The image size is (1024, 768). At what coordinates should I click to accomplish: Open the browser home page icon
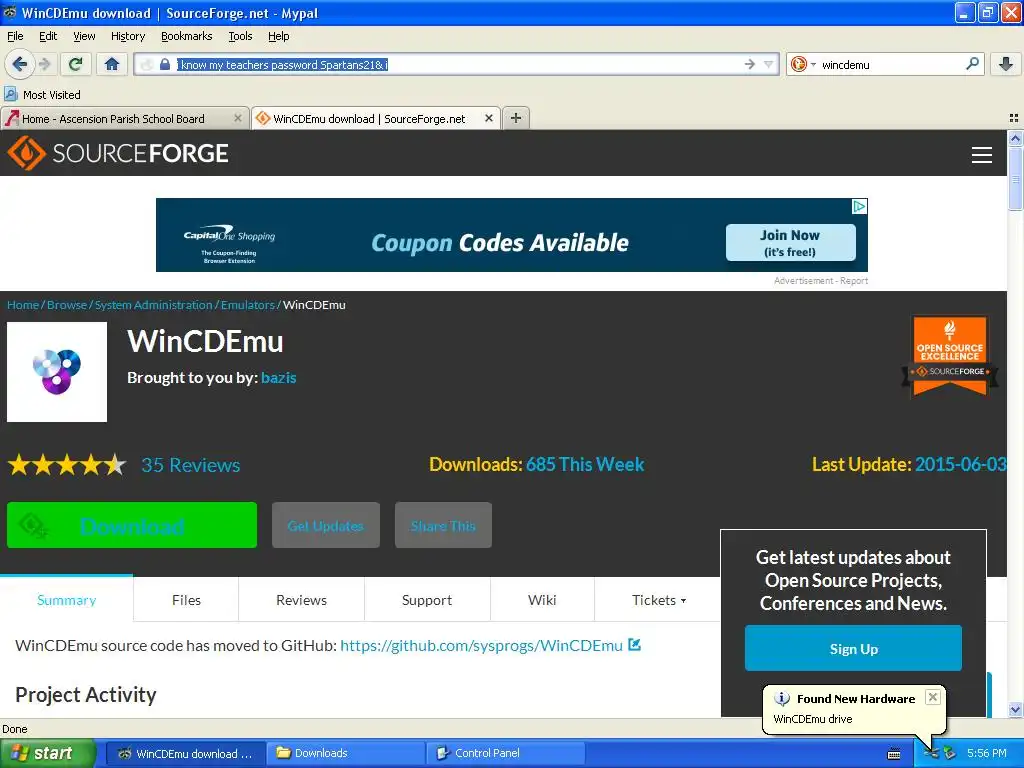point(112,64)
